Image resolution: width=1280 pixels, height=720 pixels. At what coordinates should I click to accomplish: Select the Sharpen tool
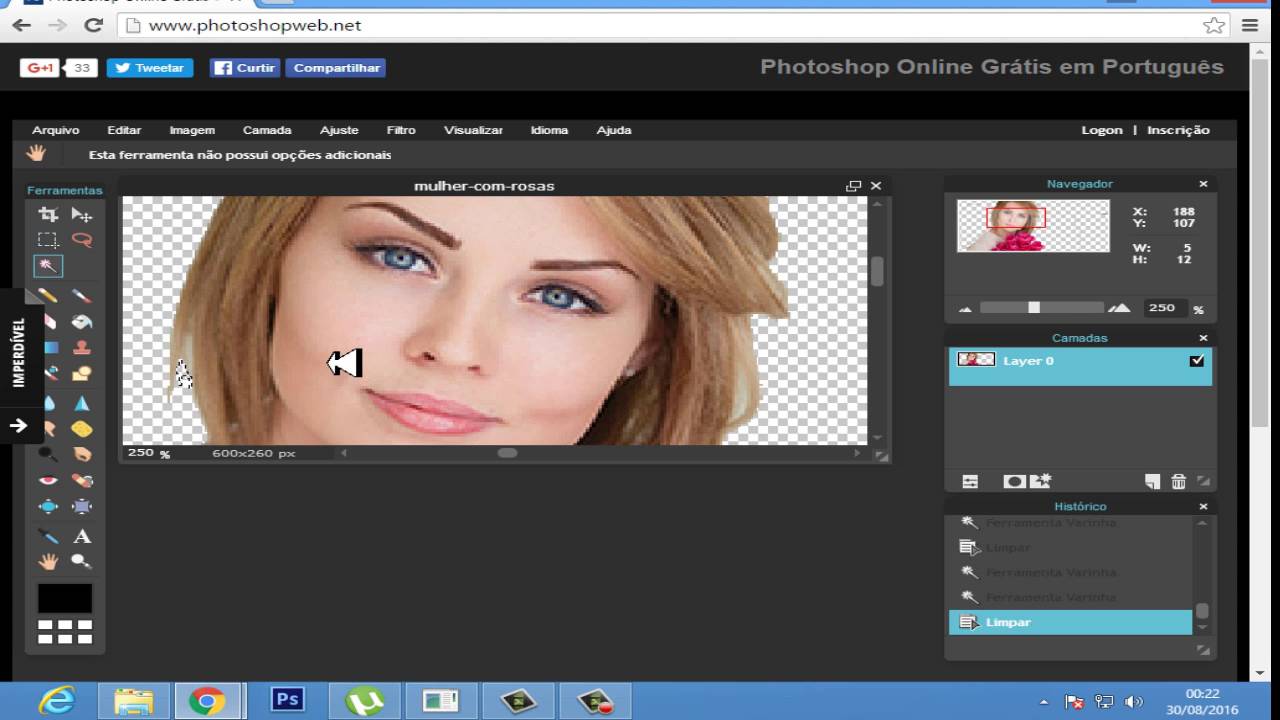coord(82,403)
